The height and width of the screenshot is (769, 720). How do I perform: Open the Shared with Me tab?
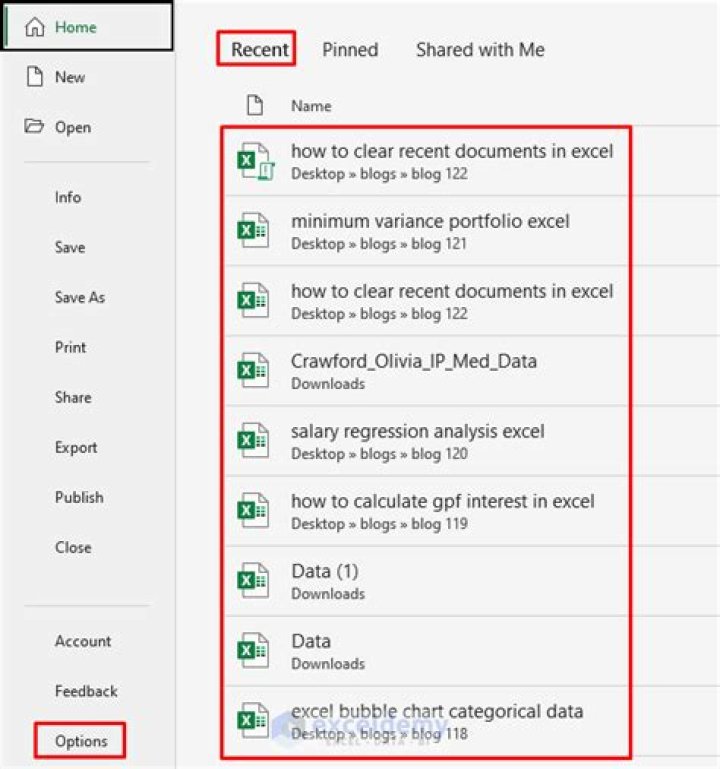tap(480, 50)
